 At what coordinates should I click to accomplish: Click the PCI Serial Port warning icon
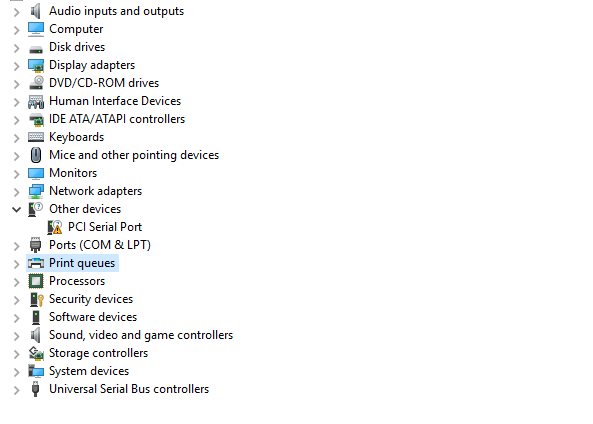(x=54, y=227)
